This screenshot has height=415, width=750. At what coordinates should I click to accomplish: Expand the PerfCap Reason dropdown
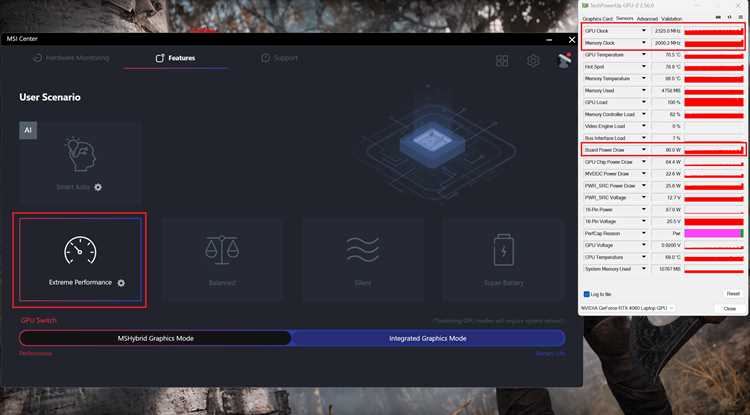click(x=644, y=233)
